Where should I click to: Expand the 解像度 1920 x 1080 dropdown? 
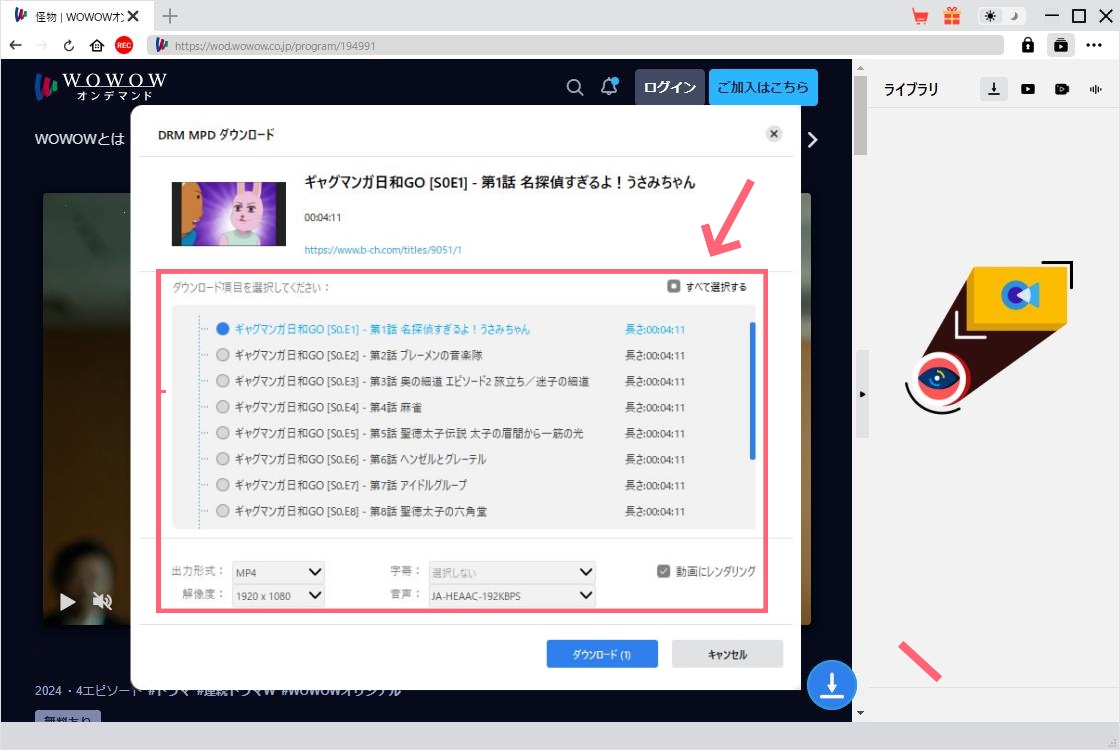click(x=278, y=596)
